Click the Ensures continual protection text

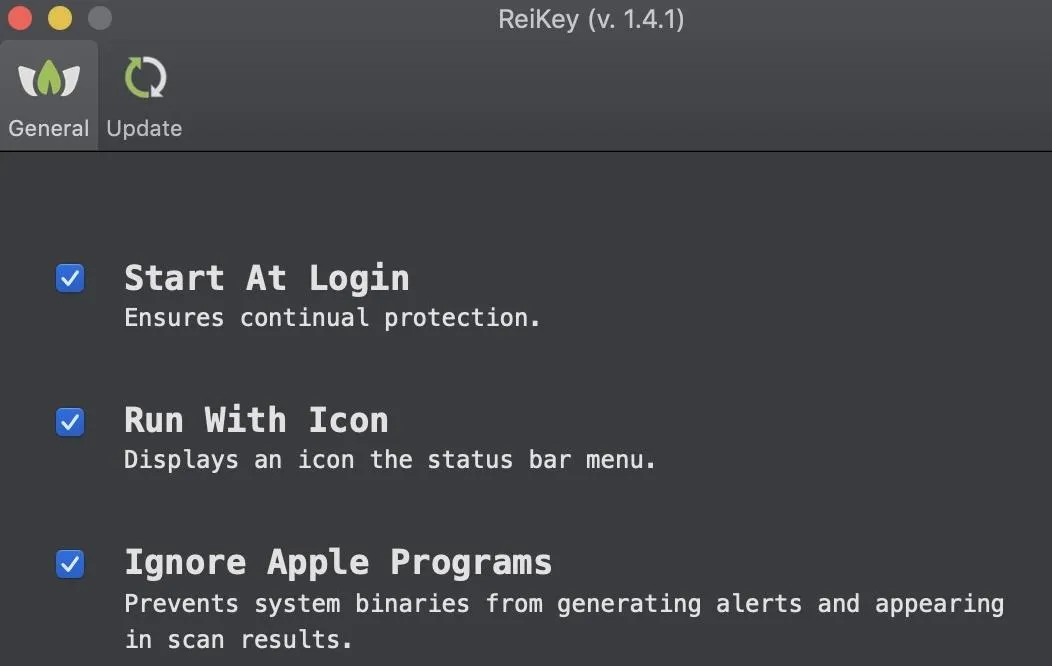(332, 317)
